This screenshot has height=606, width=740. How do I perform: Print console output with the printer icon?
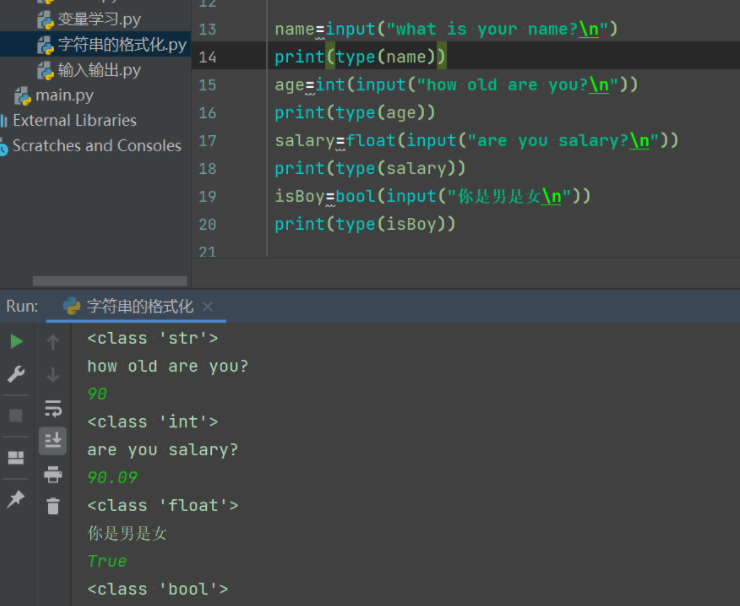click(x=53, y=474)
